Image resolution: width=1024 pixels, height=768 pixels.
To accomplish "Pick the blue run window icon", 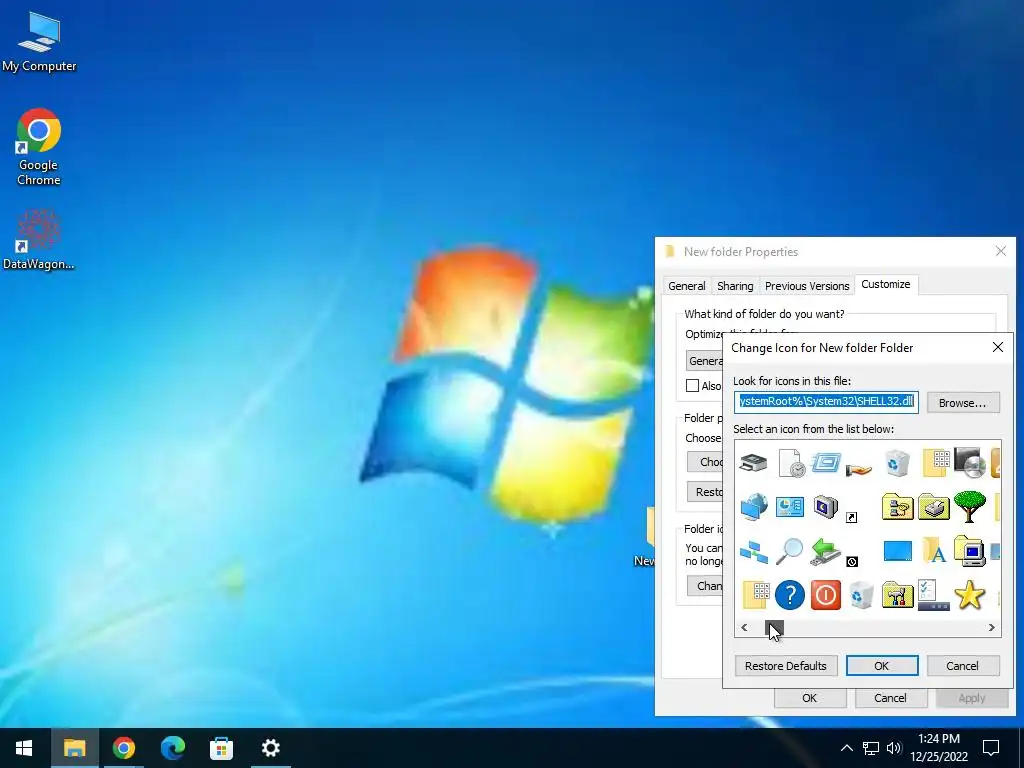I will (x=825, y=464).
